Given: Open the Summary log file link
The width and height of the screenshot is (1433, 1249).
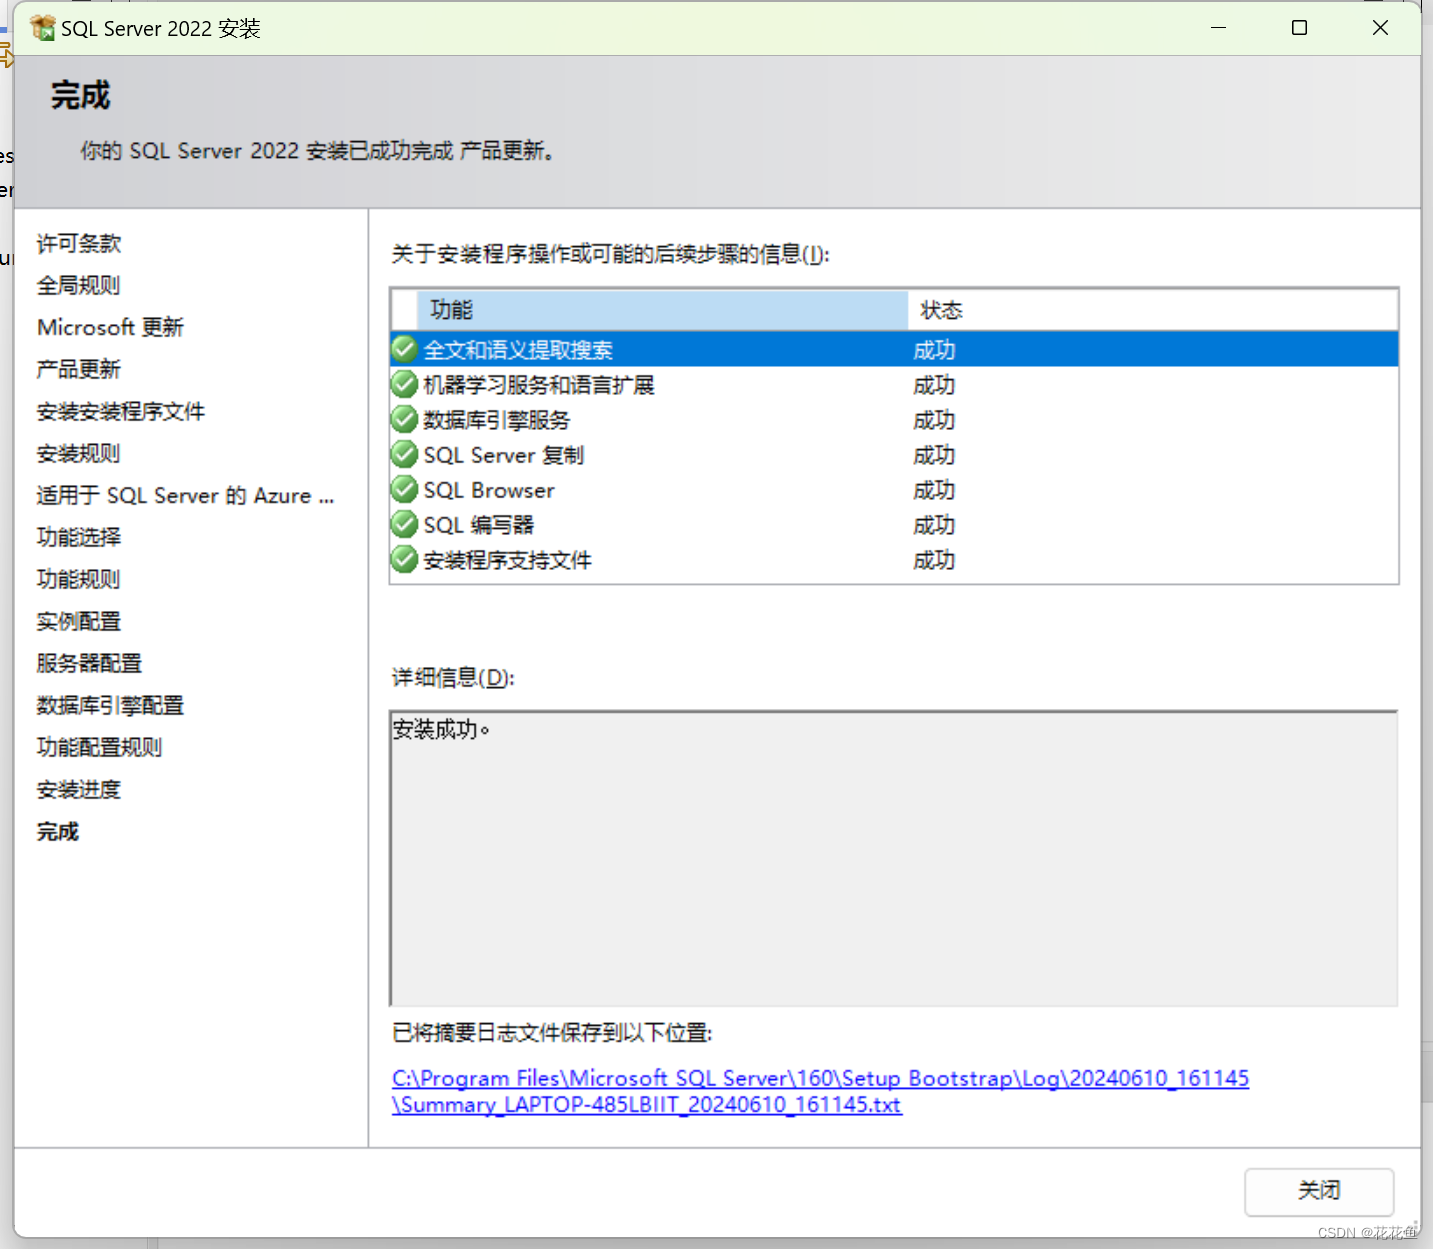Looking at the screenshot, I should click(x=820, y=1091).
